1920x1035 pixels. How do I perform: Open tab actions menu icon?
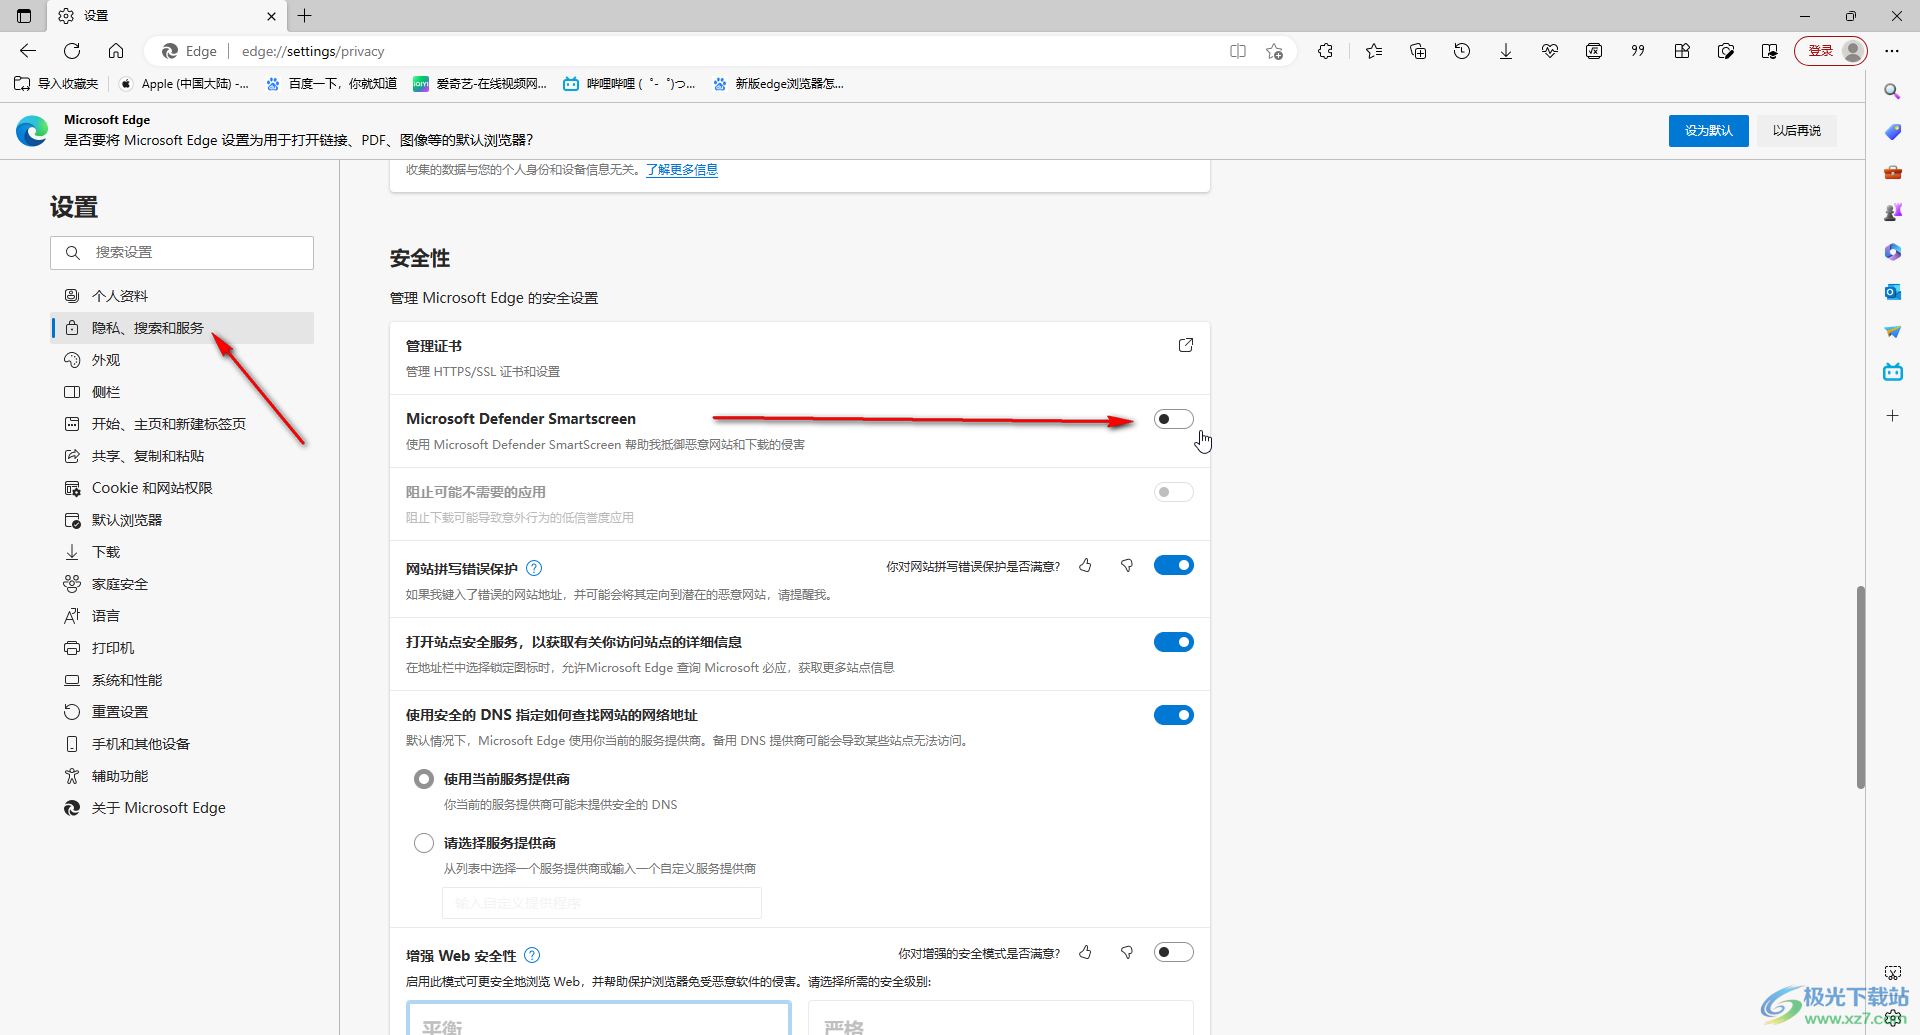tap(24, 15)
